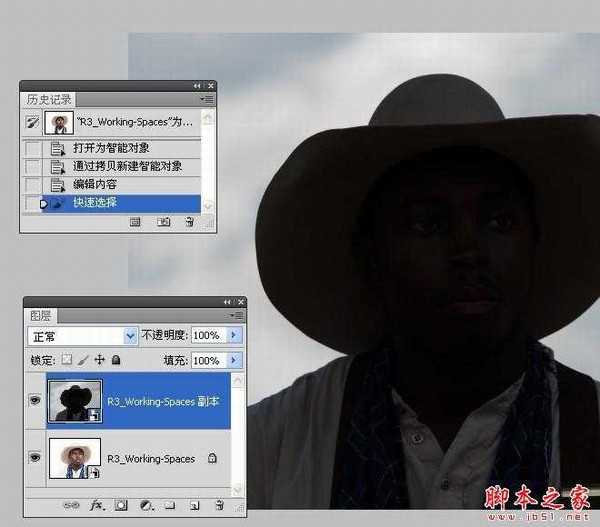Select the 快速选择 history state
This screenshot has width=600, height=527.
pyautogui.click(x=111, y=203)
